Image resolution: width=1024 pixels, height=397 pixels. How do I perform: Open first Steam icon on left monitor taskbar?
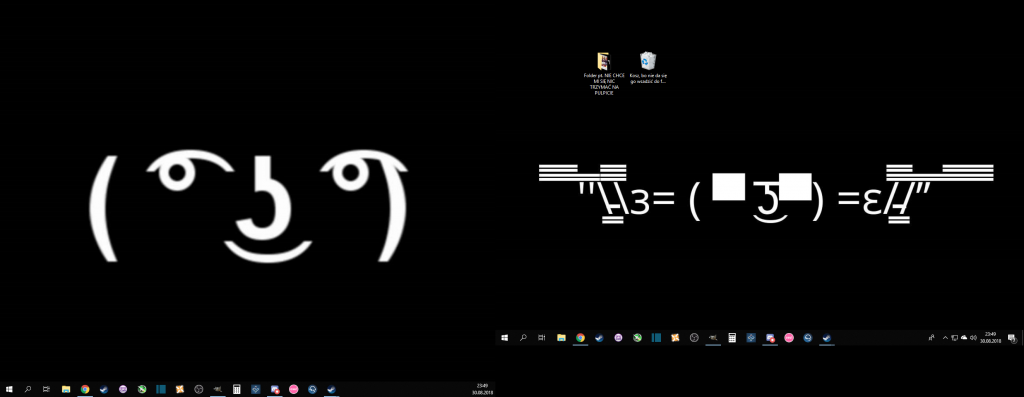coord(103,389)
